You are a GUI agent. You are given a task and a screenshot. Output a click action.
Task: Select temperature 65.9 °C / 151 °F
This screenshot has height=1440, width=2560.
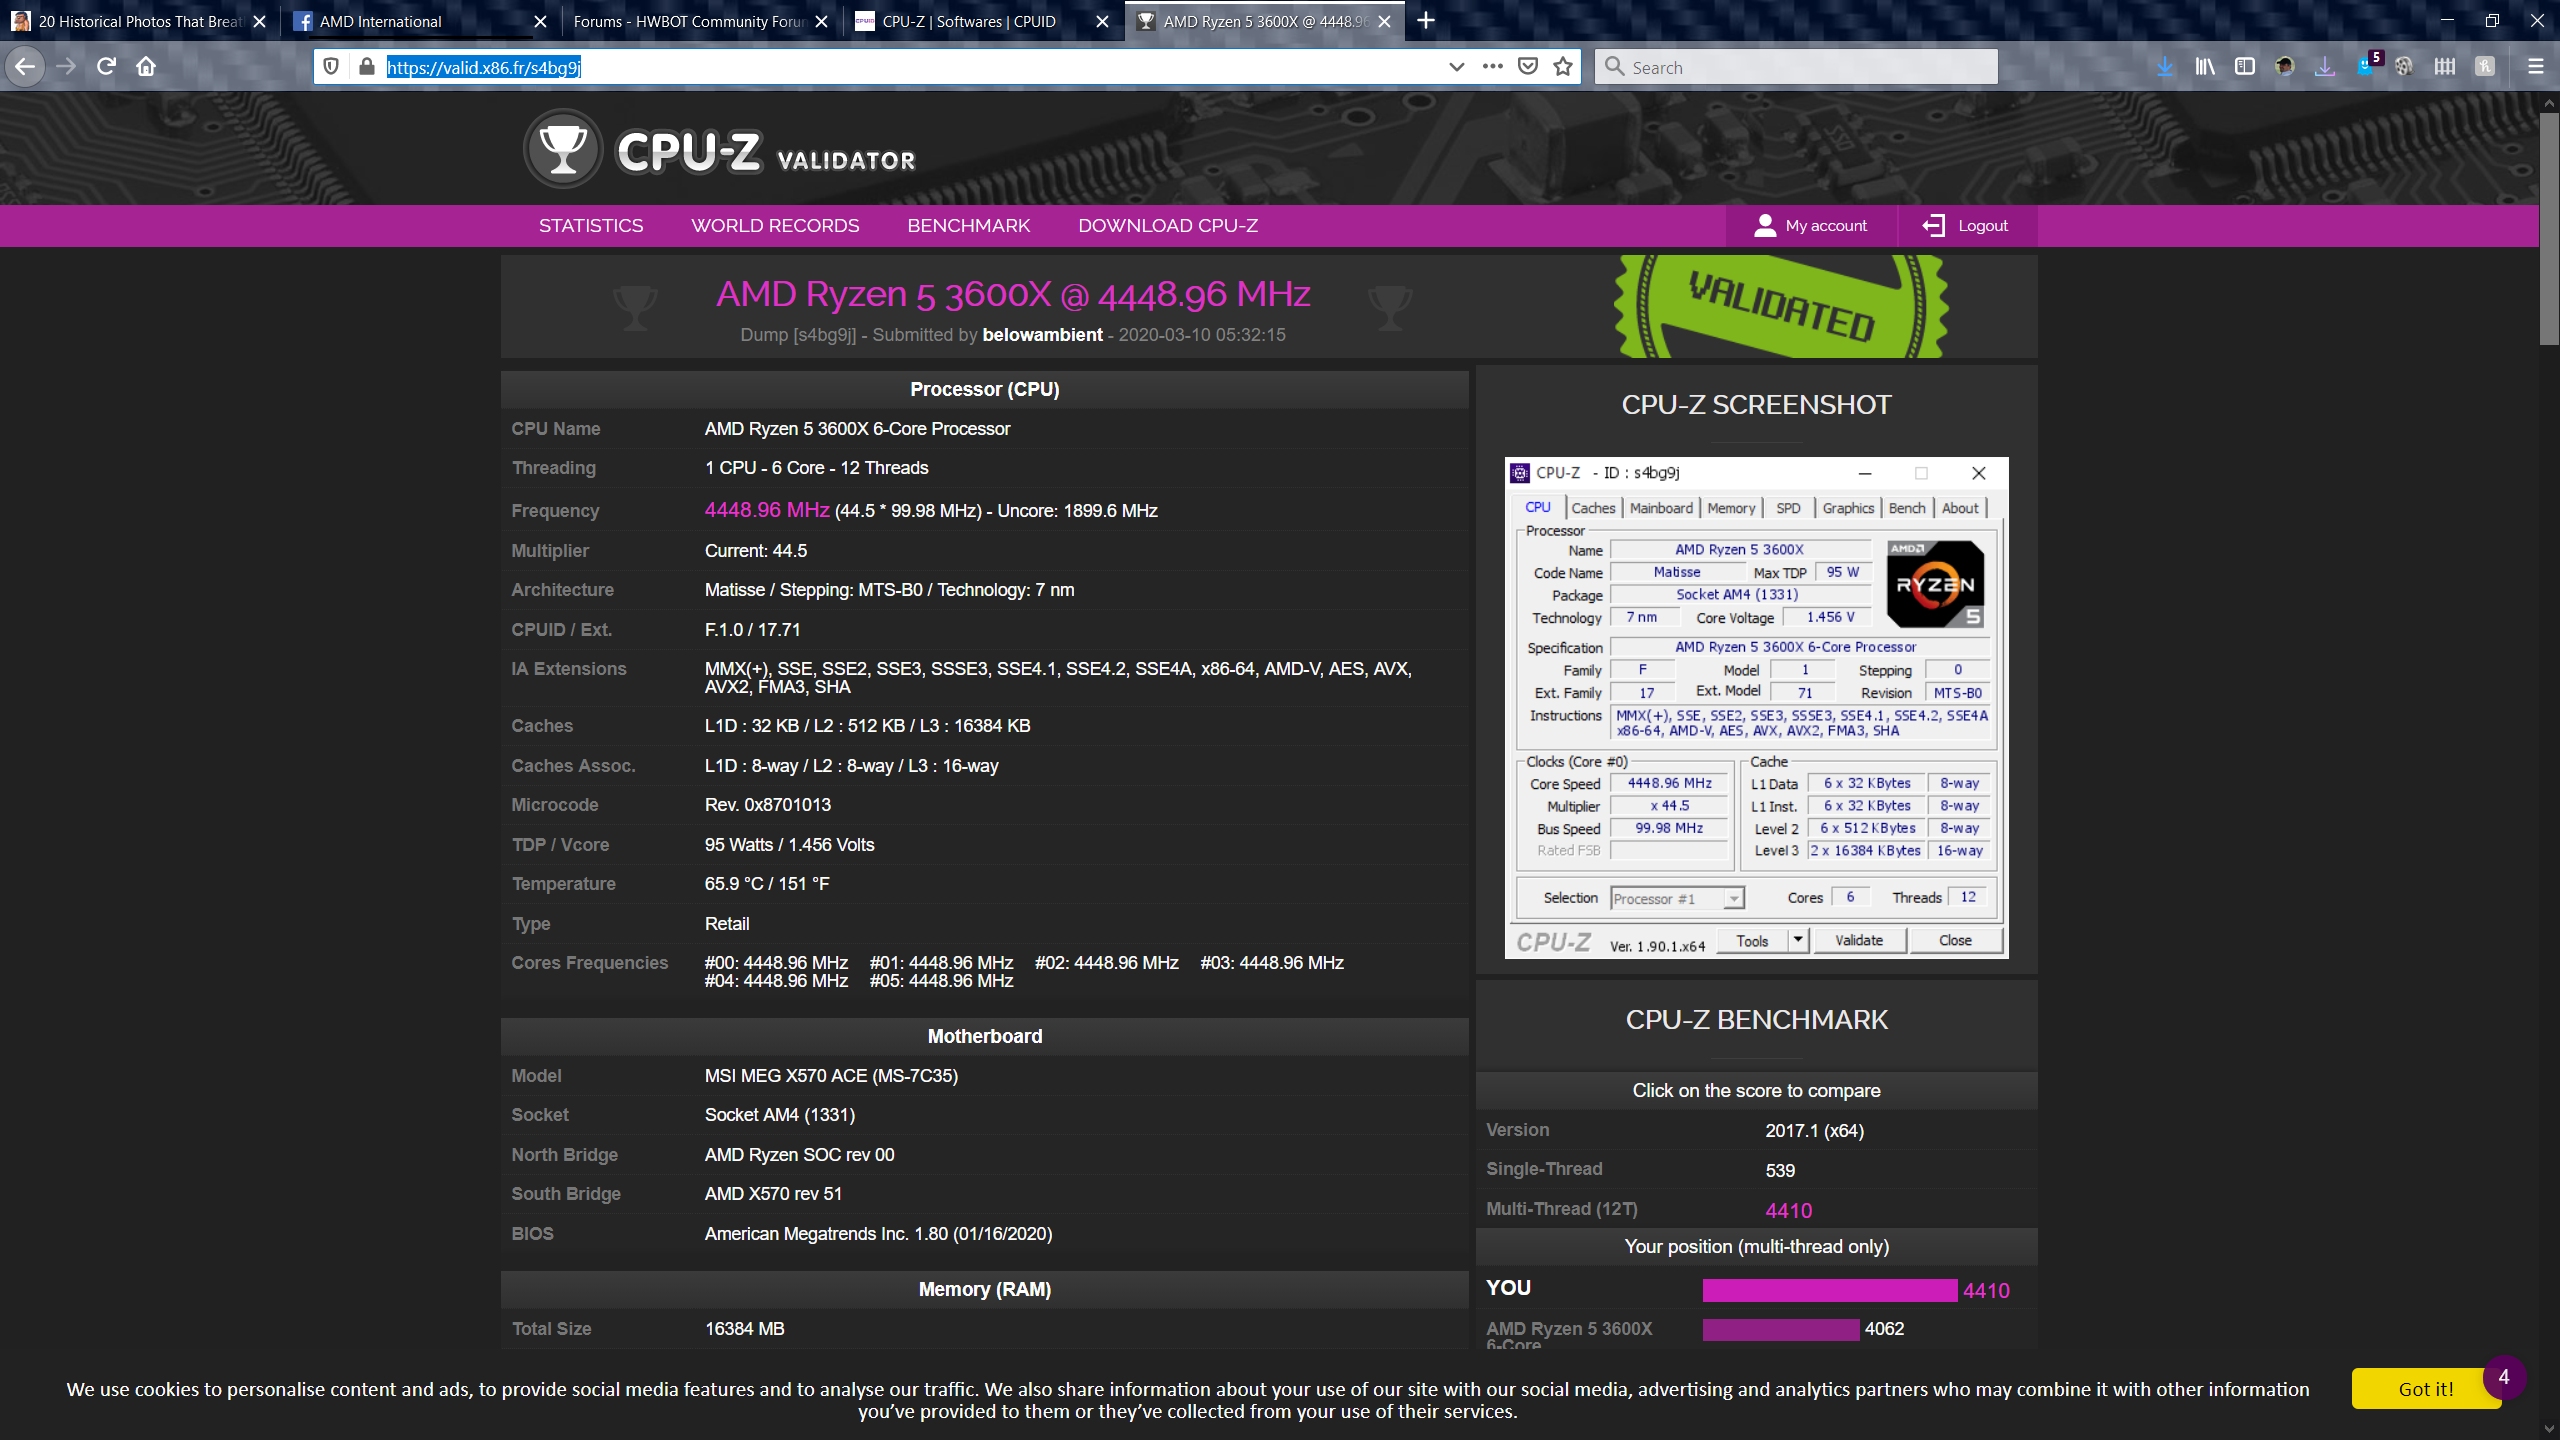coord(767,884)
